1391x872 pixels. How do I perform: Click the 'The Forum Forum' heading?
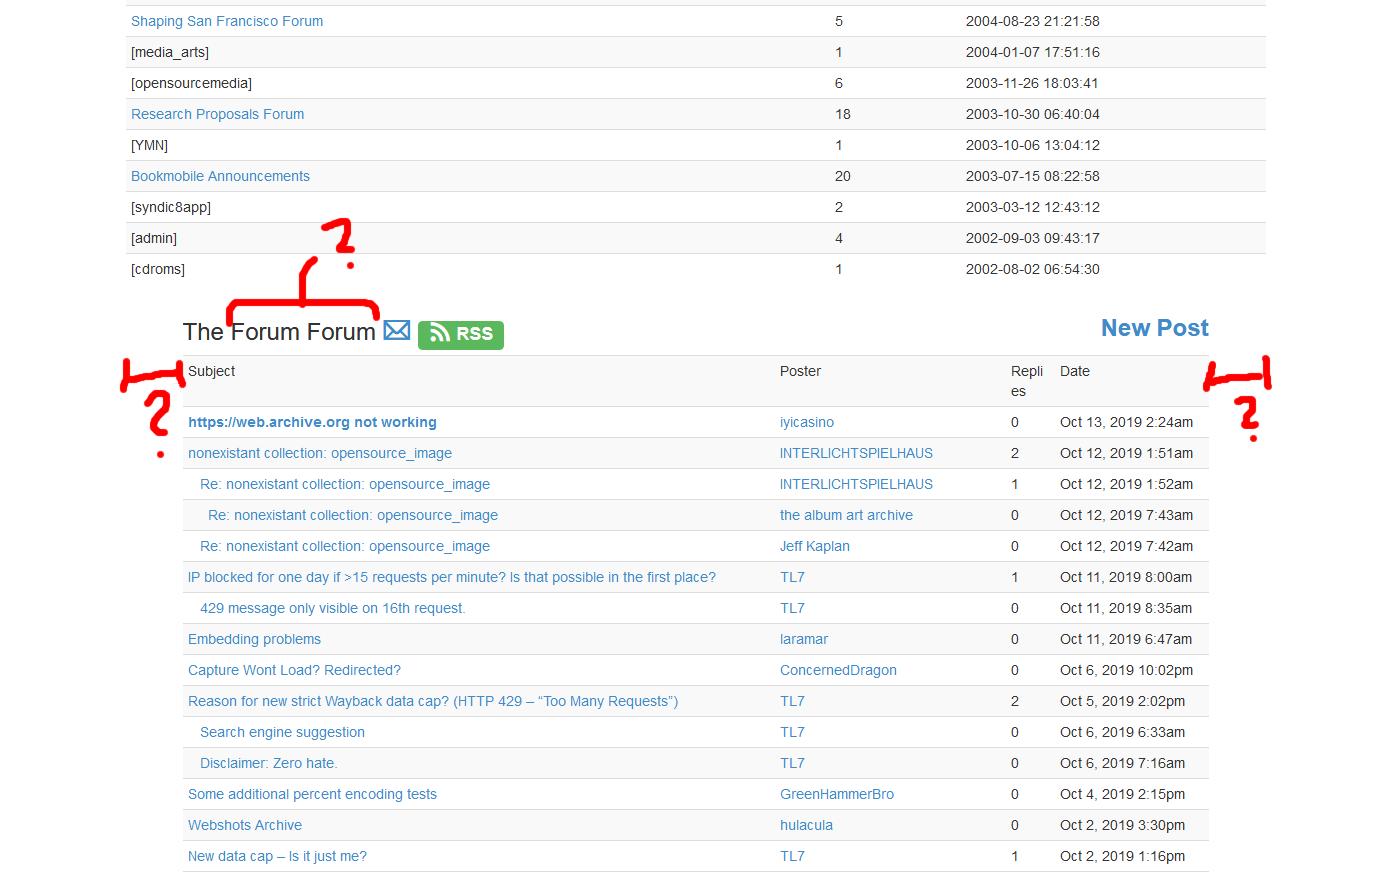(x=279, y=332)
